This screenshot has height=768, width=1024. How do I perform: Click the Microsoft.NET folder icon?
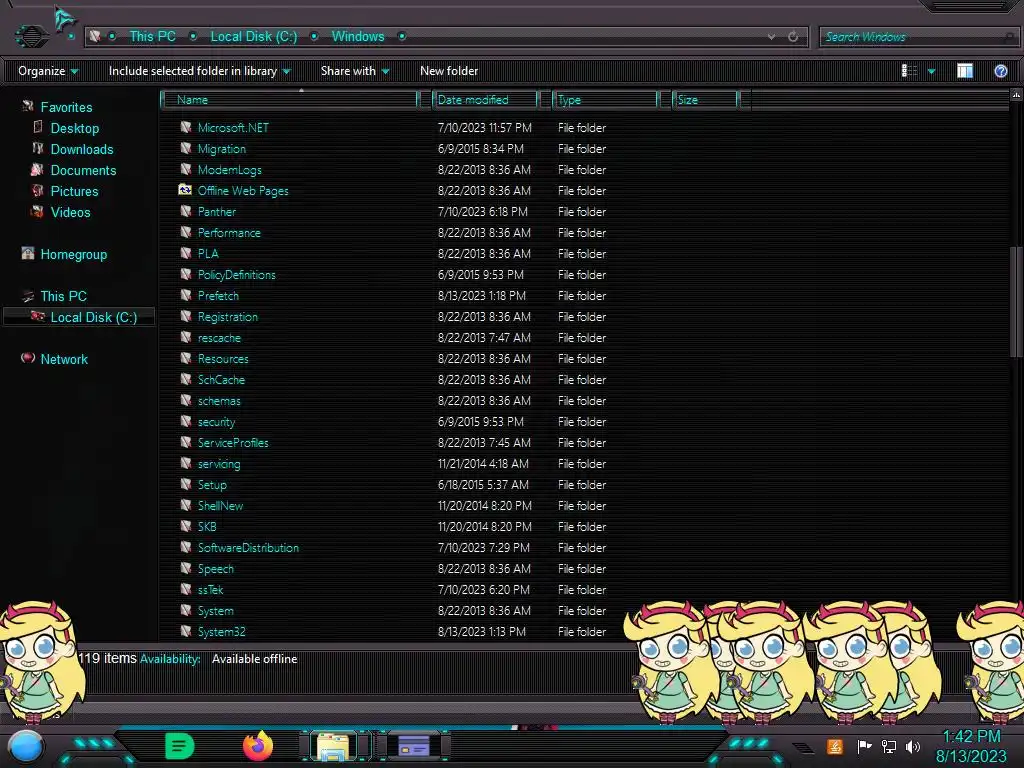pyautogui.click(x=185, y=127)
